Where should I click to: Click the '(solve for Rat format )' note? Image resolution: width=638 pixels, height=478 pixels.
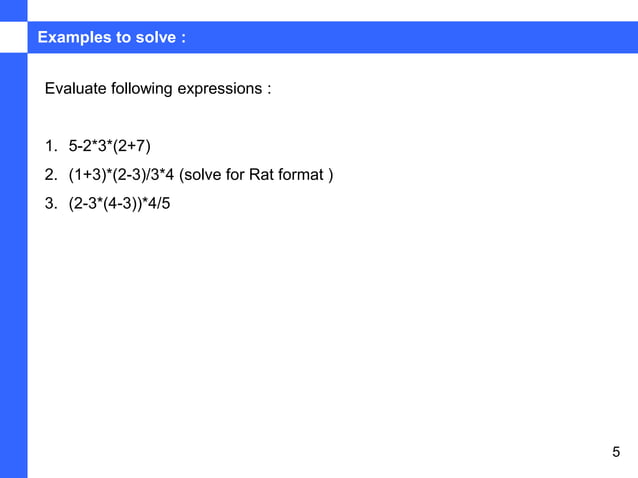(256, 175)
